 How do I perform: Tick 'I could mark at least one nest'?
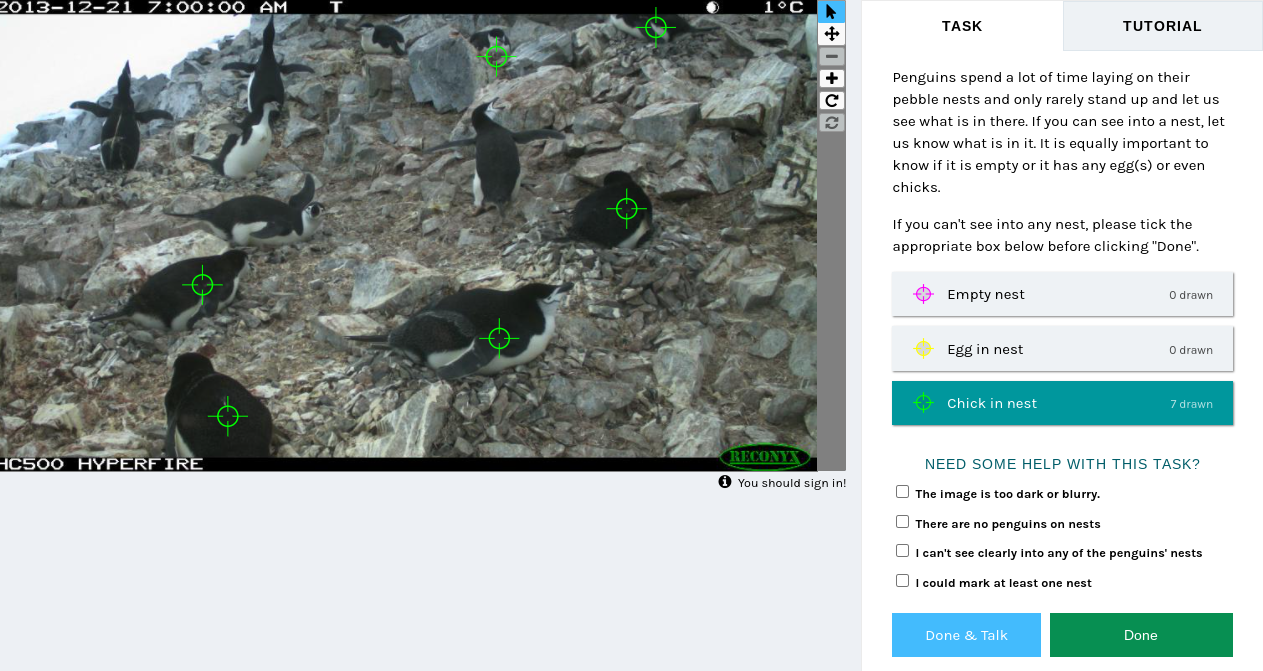[x=903, y=581]
